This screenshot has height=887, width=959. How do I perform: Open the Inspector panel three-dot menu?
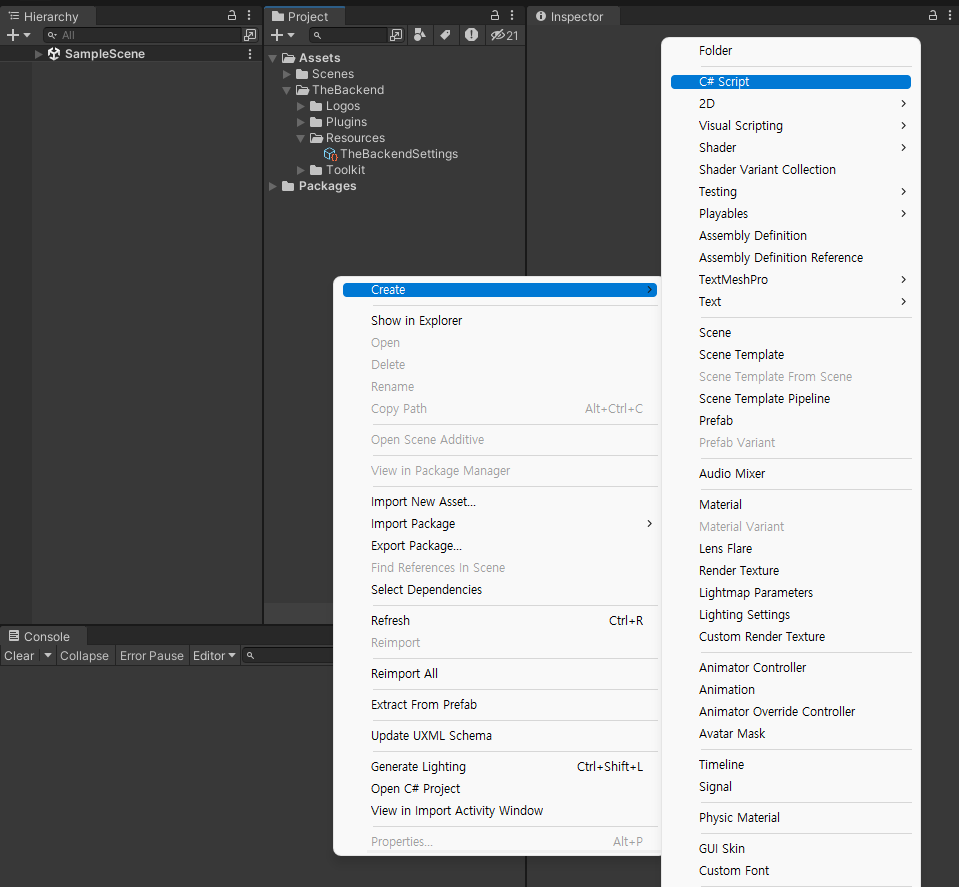[950, 15]
